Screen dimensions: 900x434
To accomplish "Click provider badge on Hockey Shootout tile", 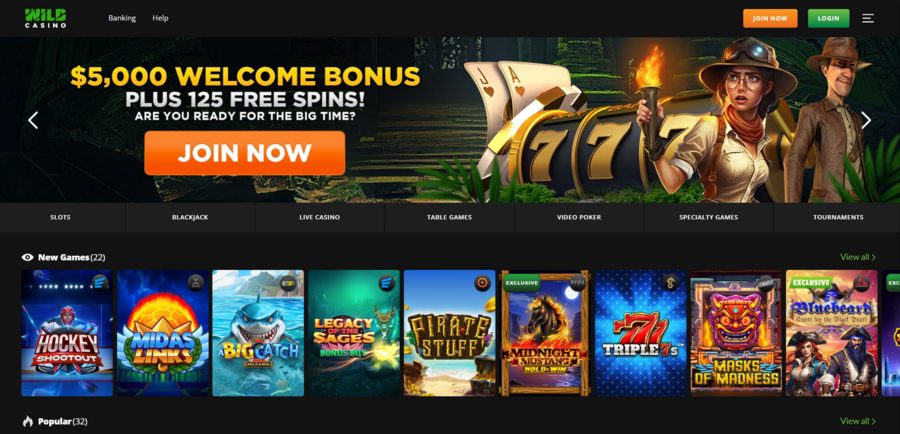I will pos(100,282).
